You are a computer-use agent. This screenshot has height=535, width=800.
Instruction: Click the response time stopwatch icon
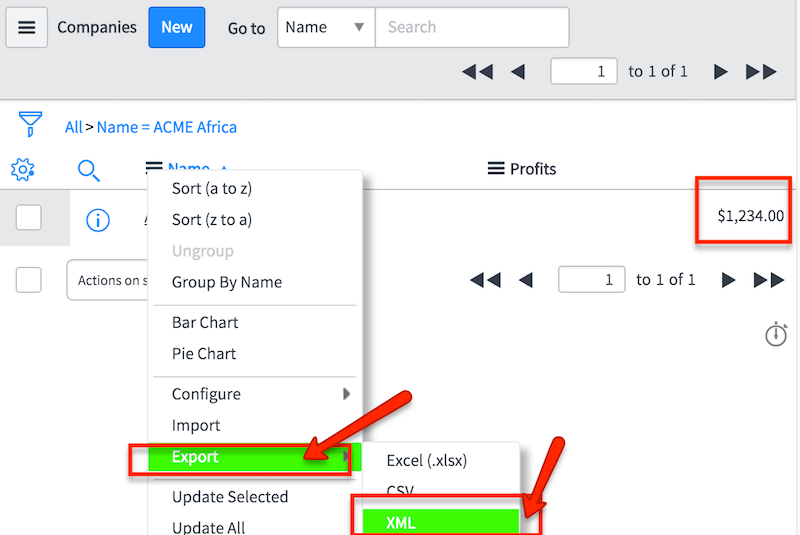776,334
